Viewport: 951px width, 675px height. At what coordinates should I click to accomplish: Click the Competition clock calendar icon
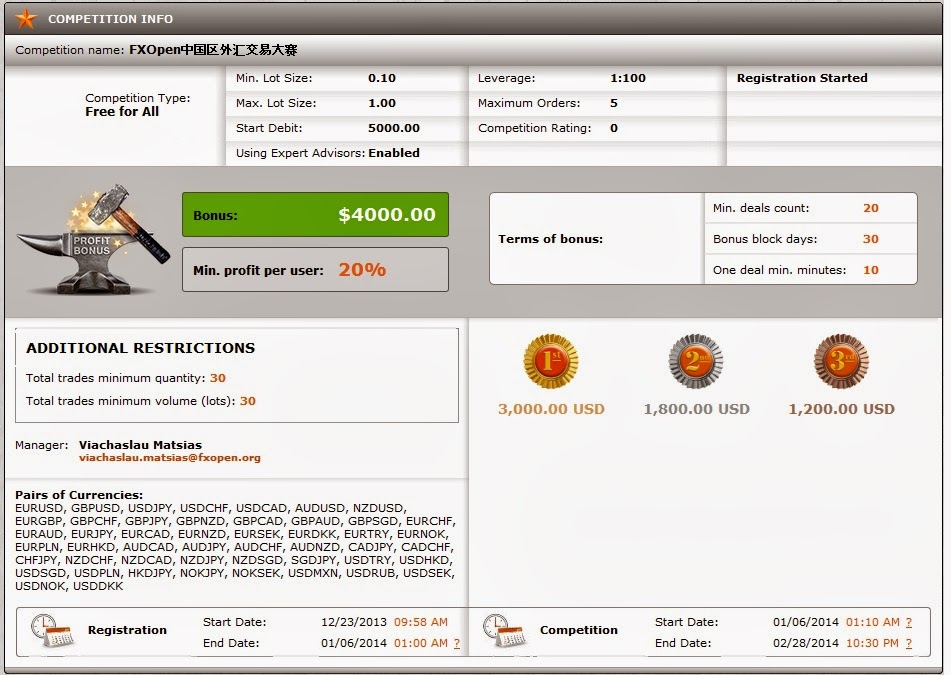(505, 631)
